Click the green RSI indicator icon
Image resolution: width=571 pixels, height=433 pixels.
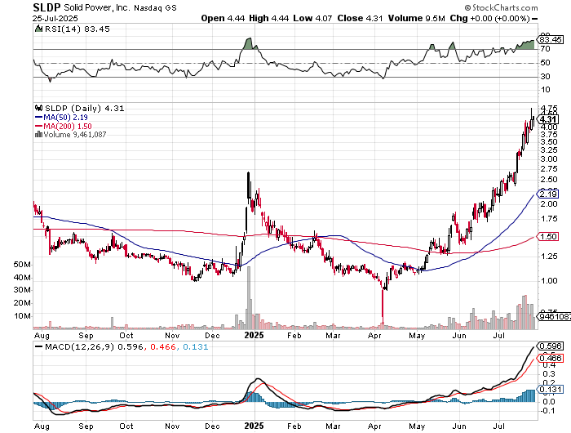[38, 29]
